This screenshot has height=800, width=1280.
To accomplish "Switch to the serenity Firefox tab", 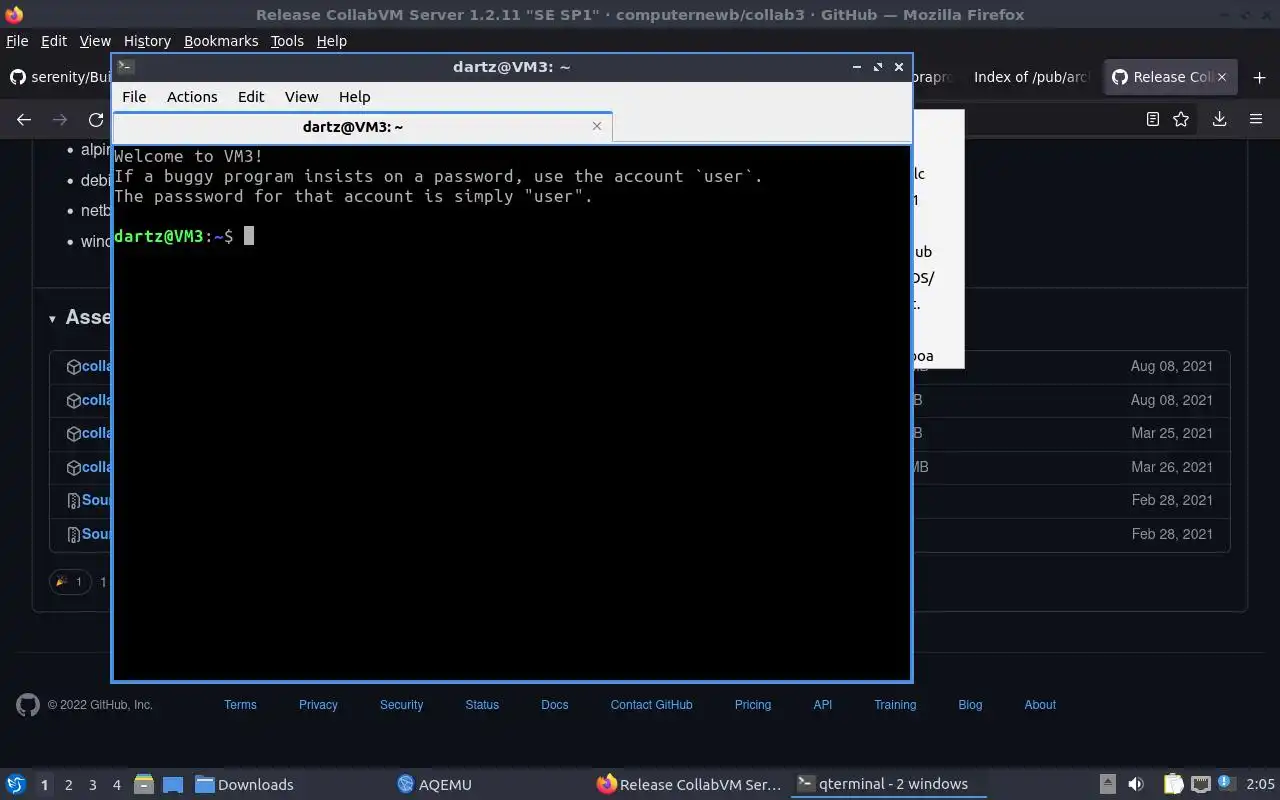I will 58,77.
